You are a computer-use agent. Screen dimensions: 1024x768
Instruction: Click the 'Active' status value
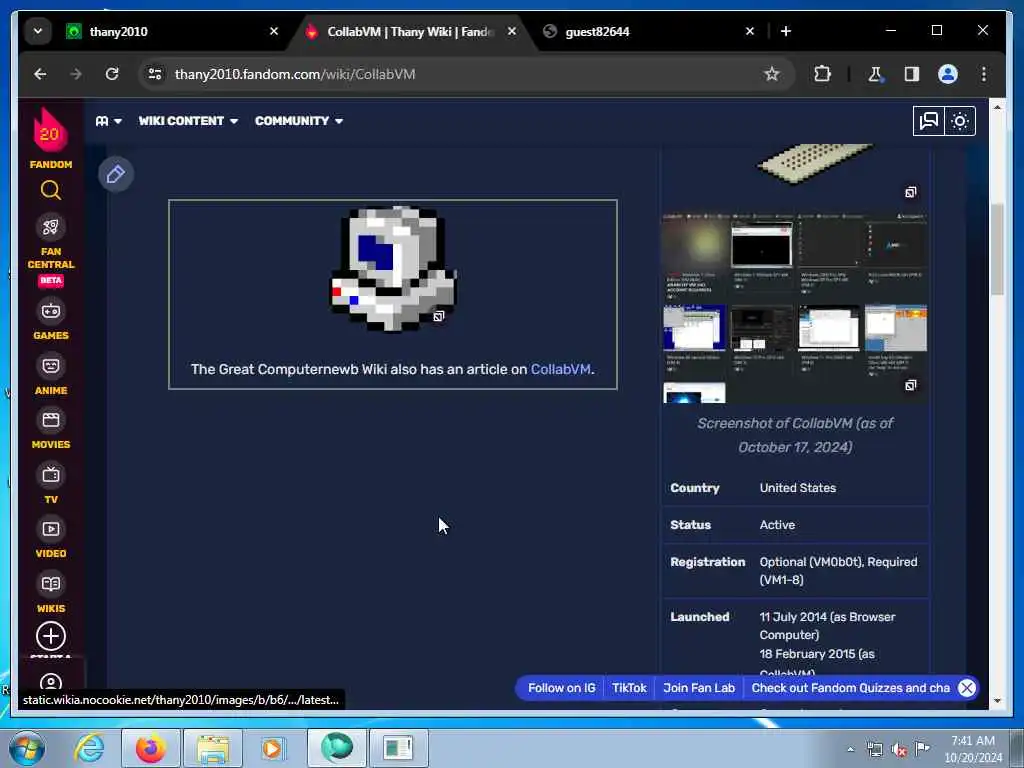click(776, 524)
